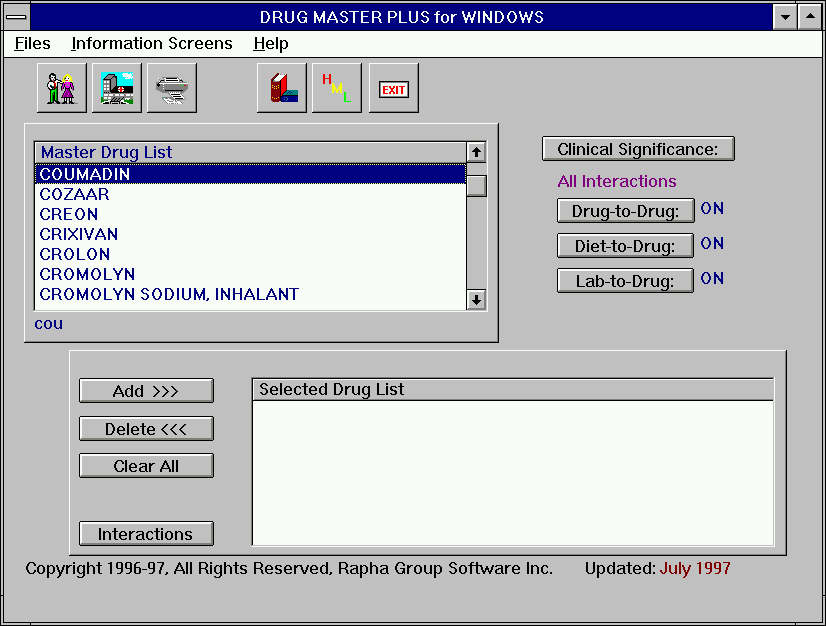Viewport: 826px width, 626px height.
Task: Open the Help menu
Action: [271, 43]
